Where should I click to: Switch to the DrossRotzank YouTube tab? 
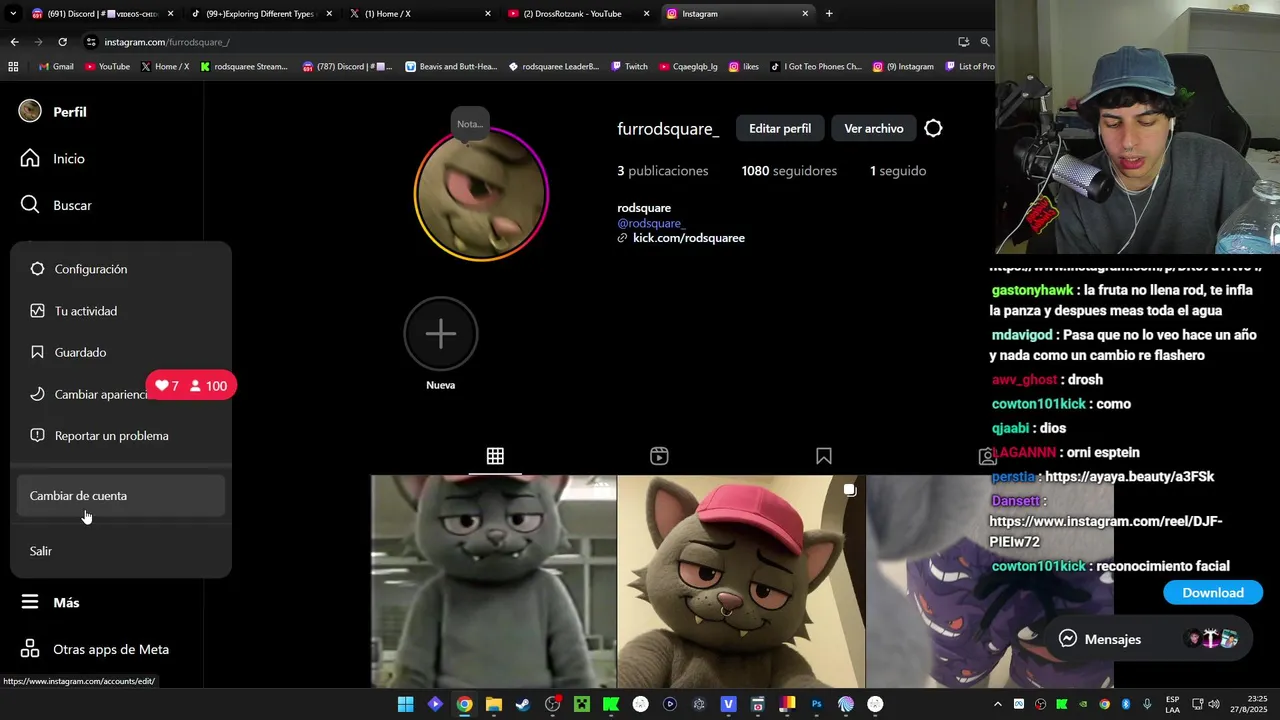click(578, 14)
